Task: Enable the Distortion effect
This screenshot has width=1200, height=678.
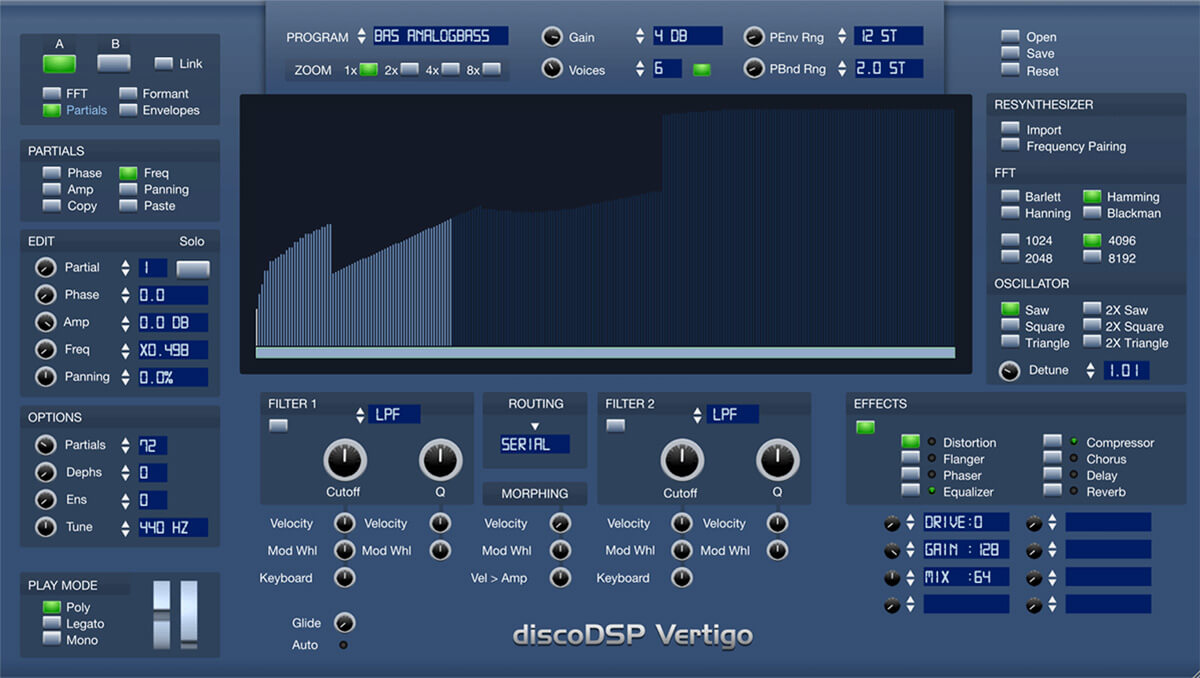Action: pyautogui.click(x=910, y=442)
